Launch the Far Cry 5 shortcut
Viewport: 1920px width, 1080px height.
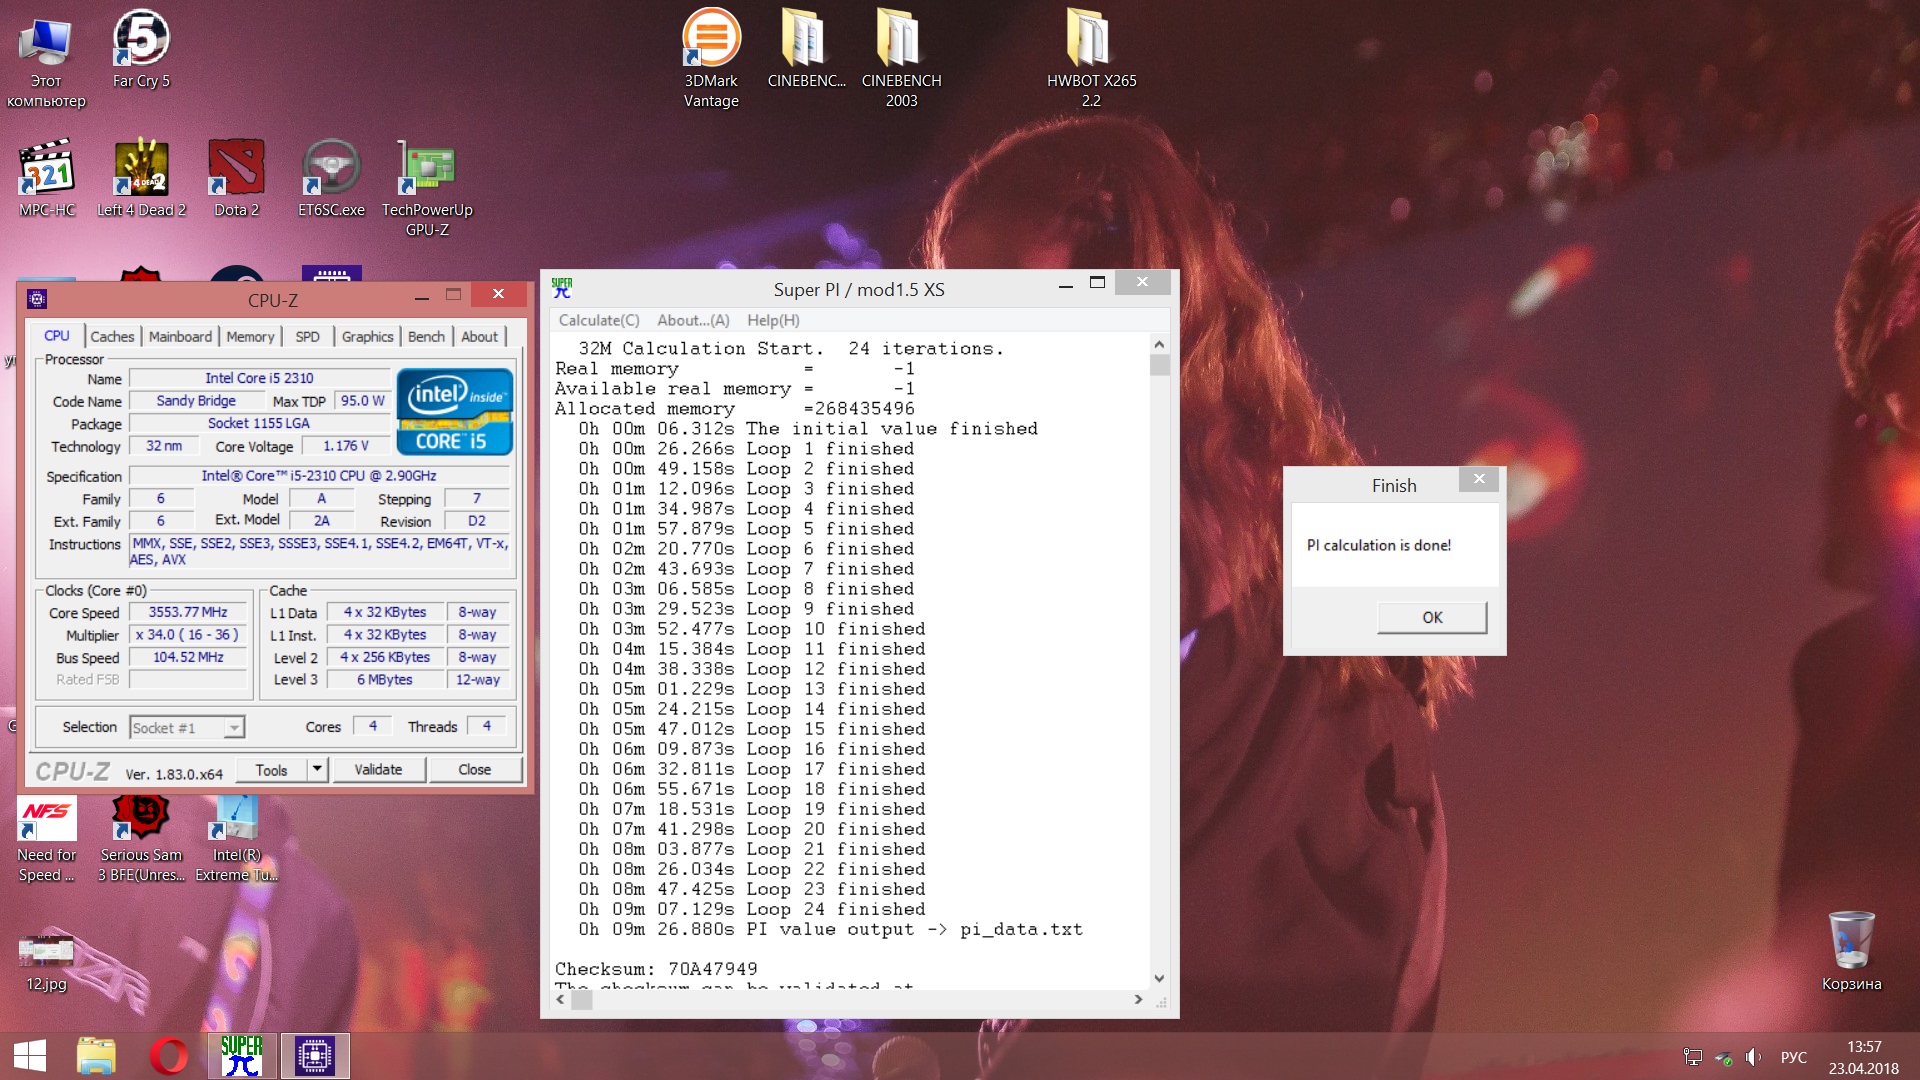pos(141,50)
